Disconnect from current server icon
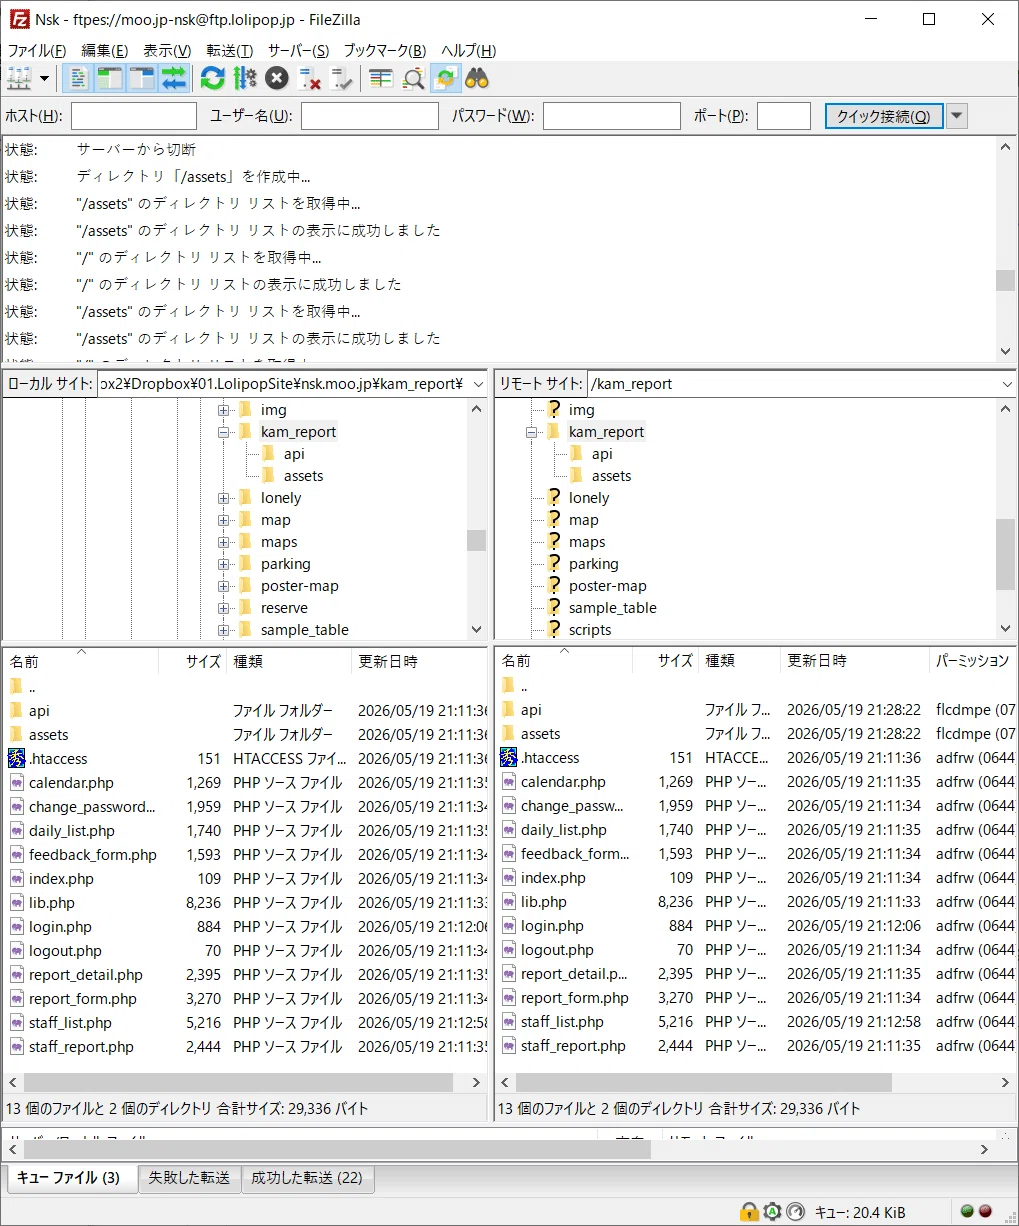This screenshot has height=1226, width=1019. (x=309, y=79)
